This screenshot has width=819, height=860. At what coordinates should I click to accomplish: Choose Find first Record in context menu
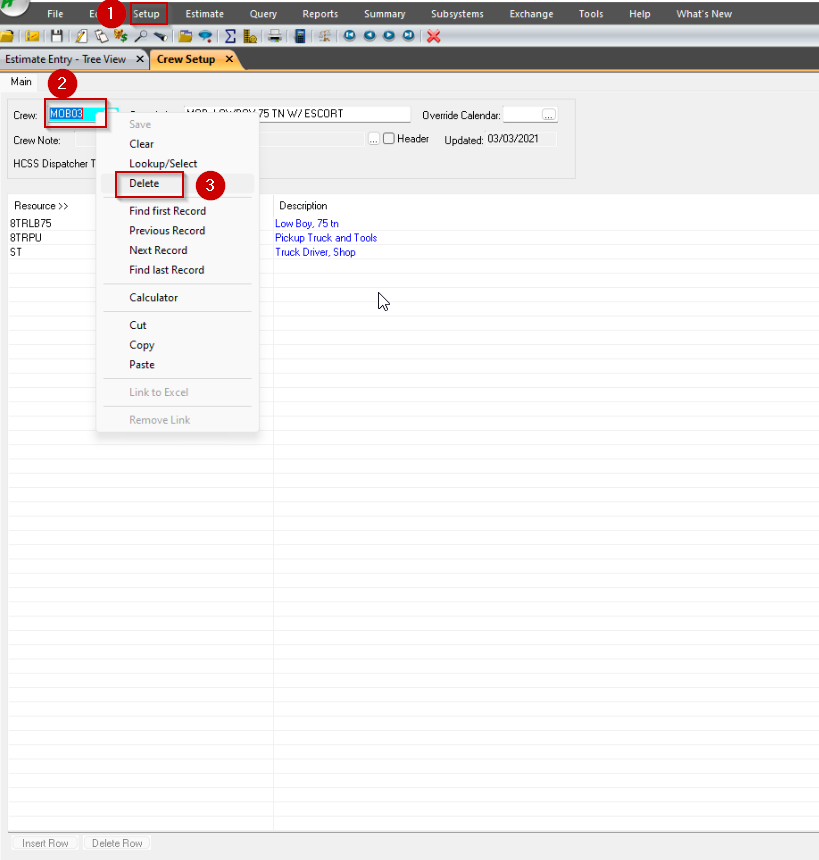pos(167,211)
